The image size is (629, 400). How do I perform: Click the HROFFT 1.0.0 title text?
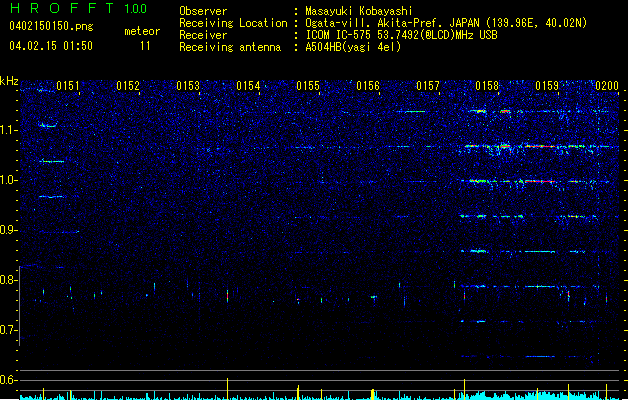coord(79,8)
